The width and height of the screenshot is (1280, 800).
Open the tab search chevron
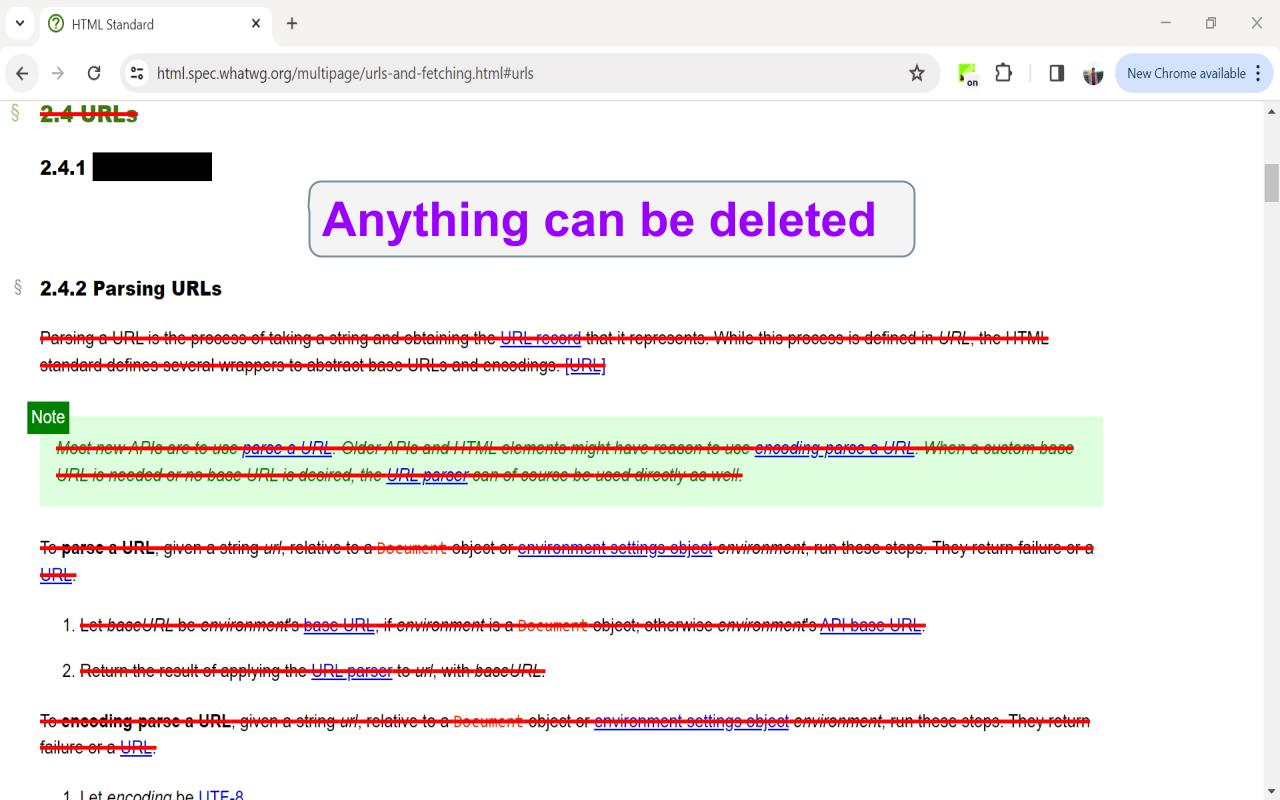(x=19, y=23)
